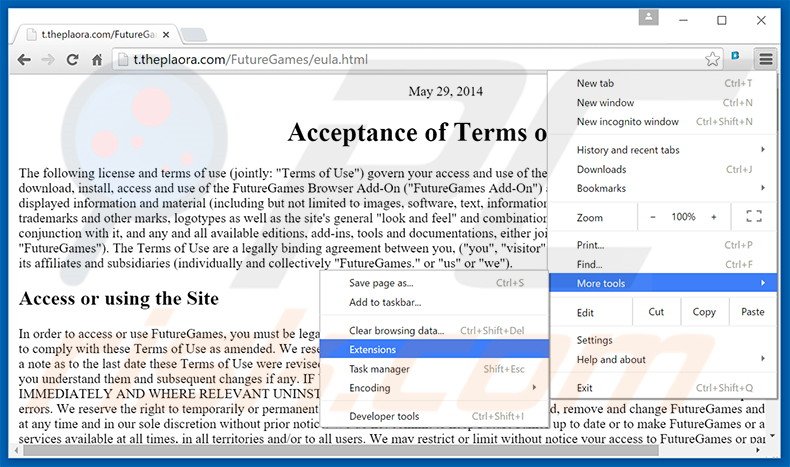Expand the Encoding submenu
790x467 pixels.
(434, 388)
